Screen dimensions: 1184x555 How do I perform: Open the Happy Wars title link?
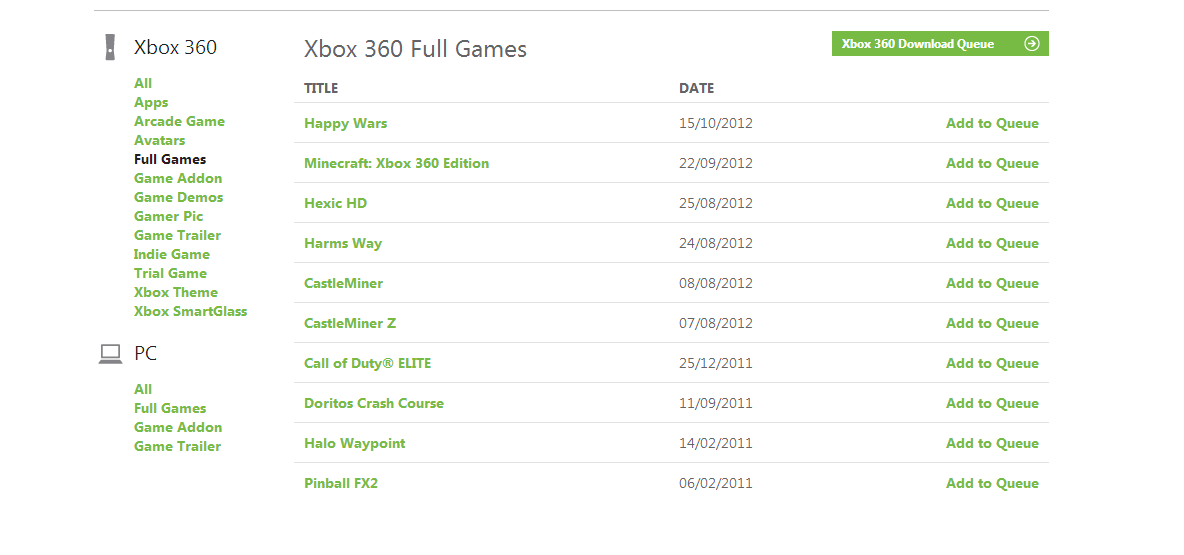(x=345, y=123)
